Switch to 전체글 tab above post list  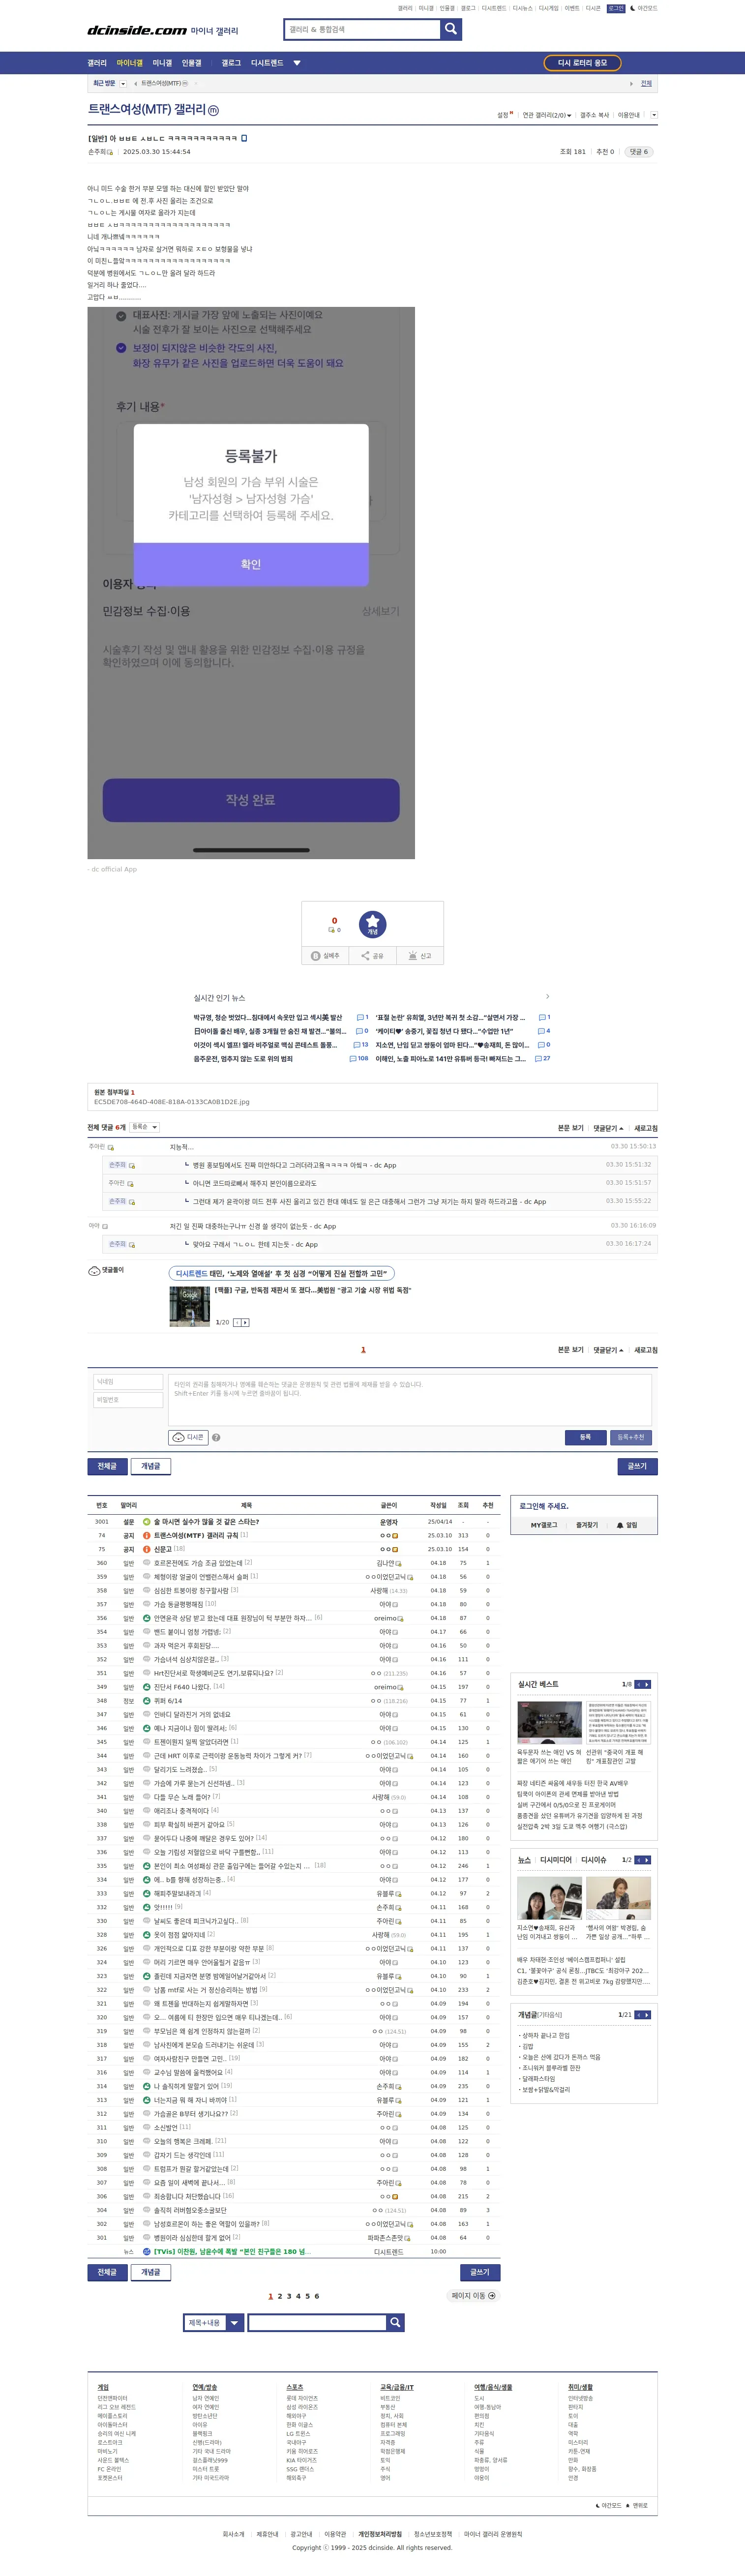click(107, 1466)
